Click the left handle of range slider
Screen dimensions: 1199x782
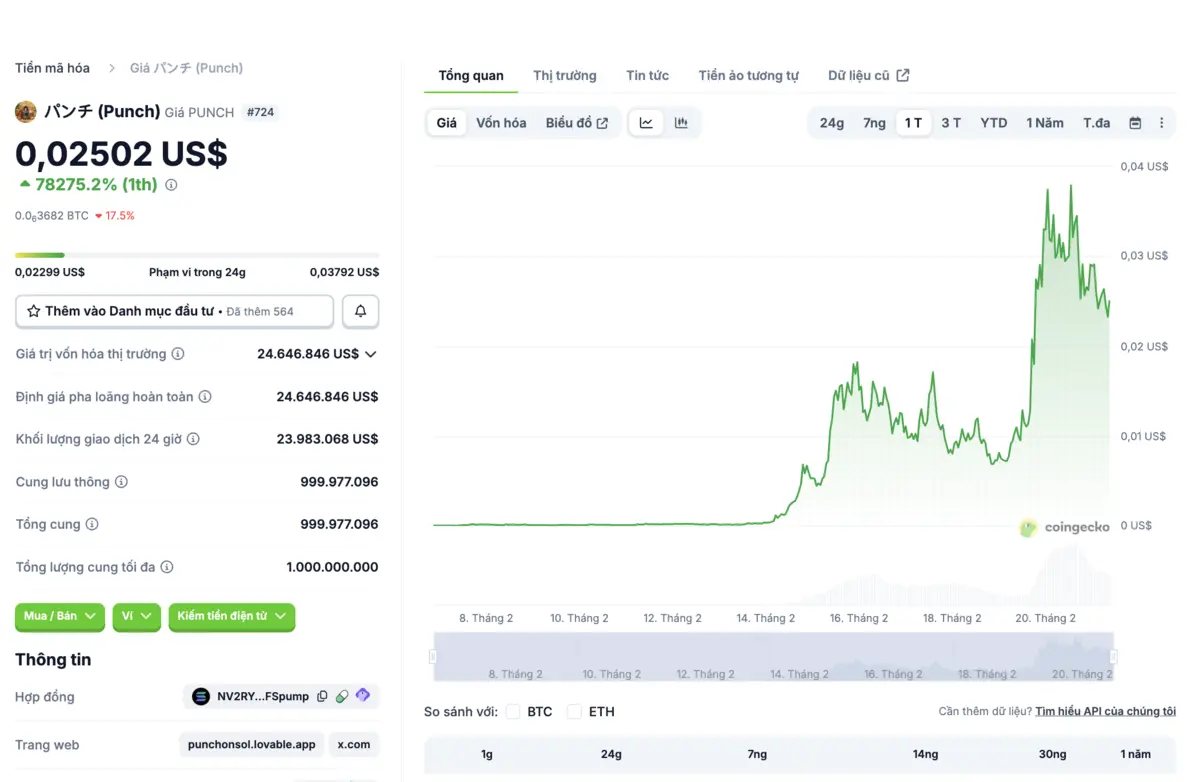(x=433, y=657)
